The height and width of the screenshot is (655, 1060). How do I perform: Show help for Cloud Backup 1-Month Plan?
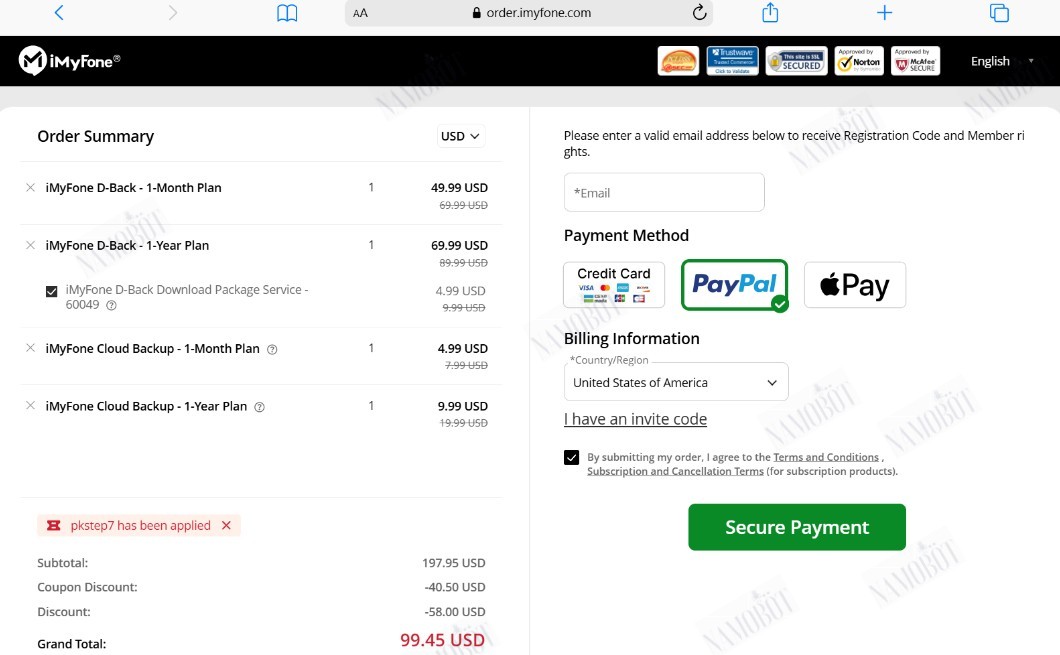coord(272,349)
